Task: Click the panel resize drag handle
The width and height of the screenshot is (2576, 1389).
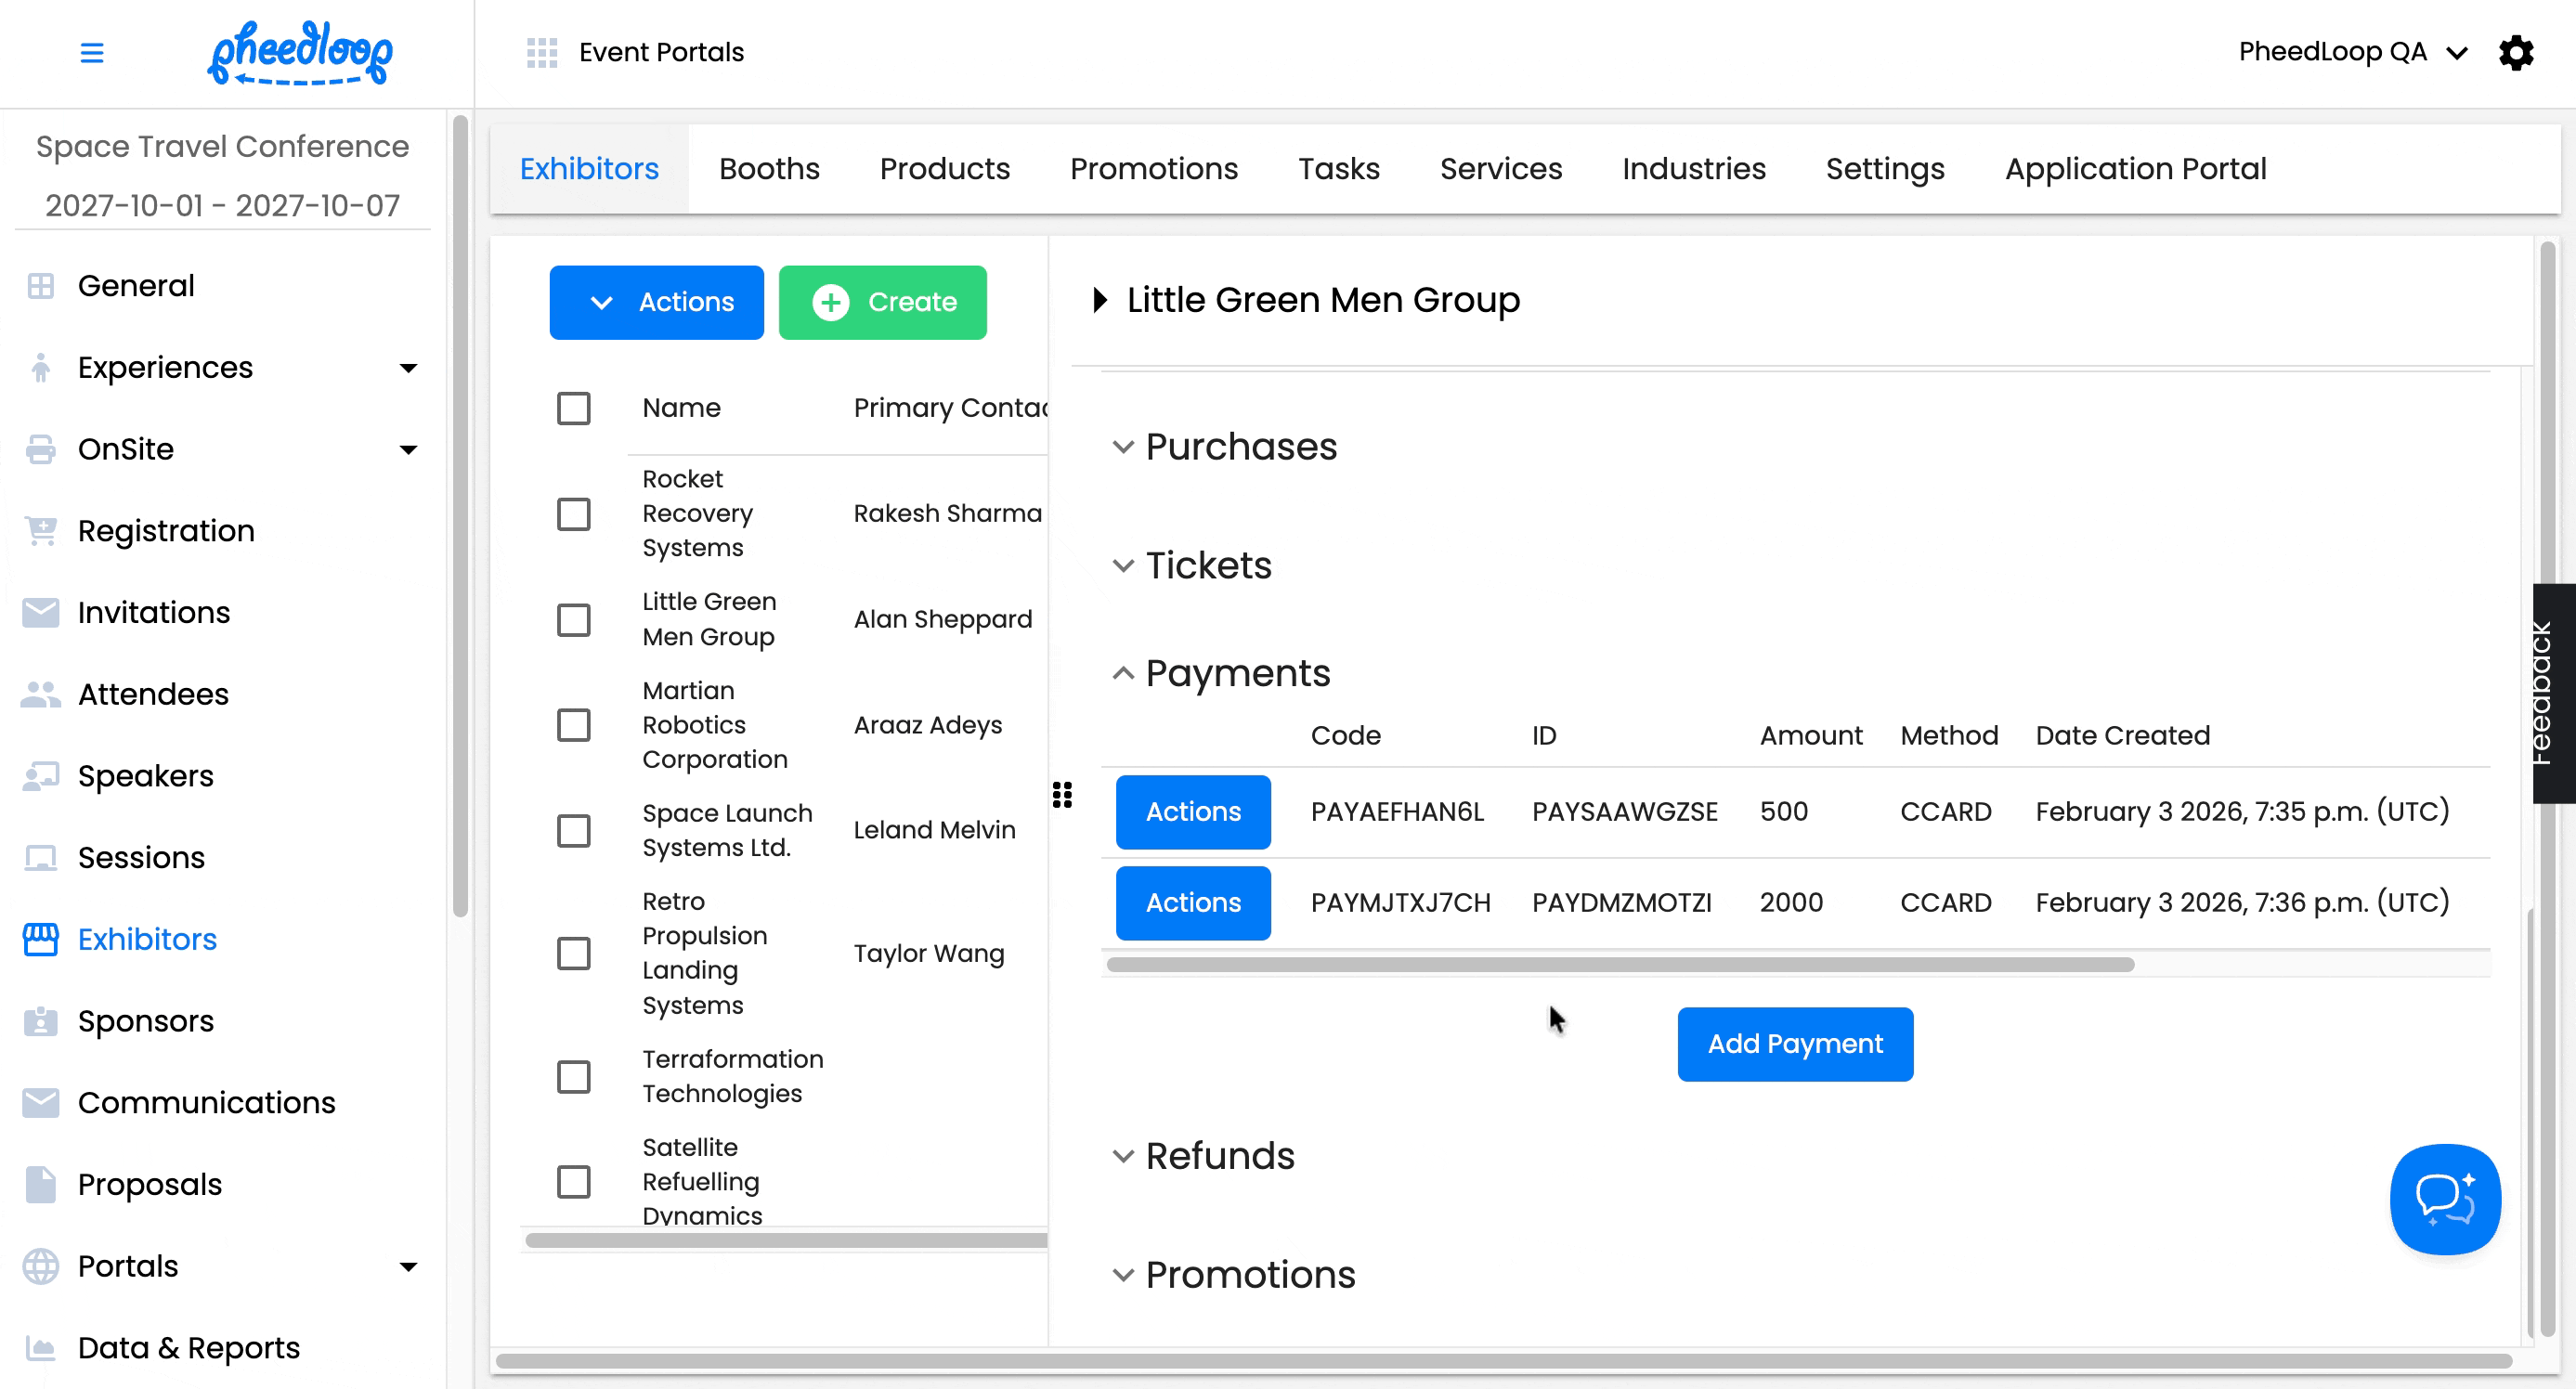Action: pyautogui.click(x=1062, y=795)
